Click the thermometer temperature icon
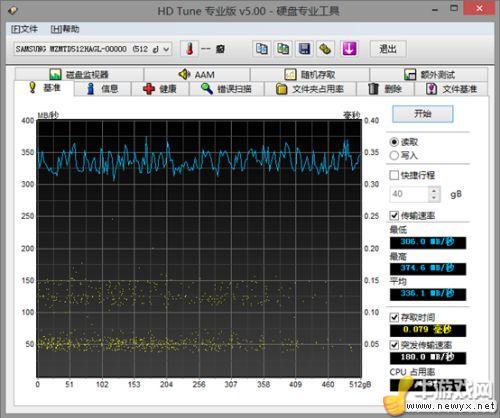Viewport: 500px width, 418px height. [x=190, y=49]
